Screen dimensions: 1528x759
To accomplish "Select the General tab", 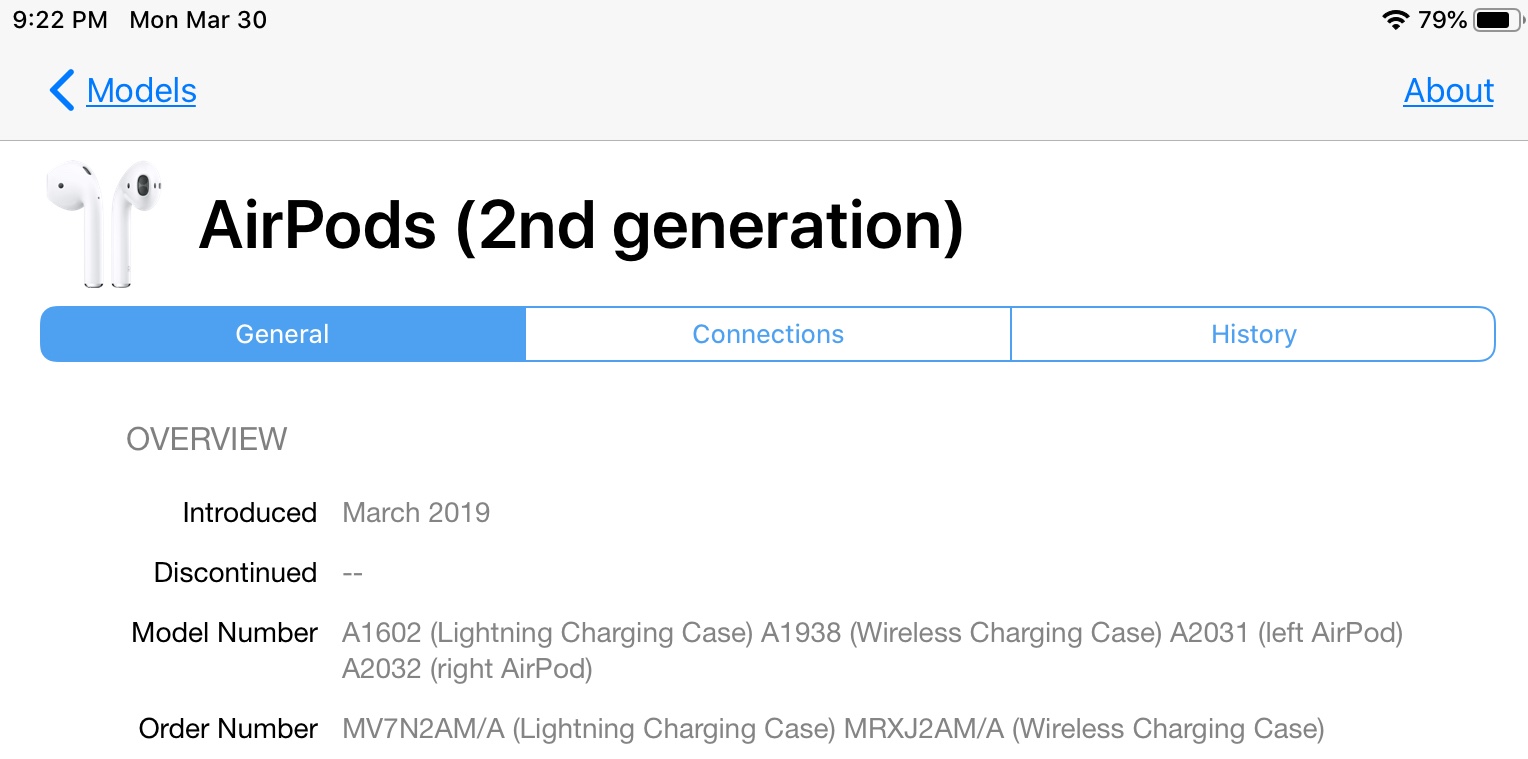I will coord(282,334).
